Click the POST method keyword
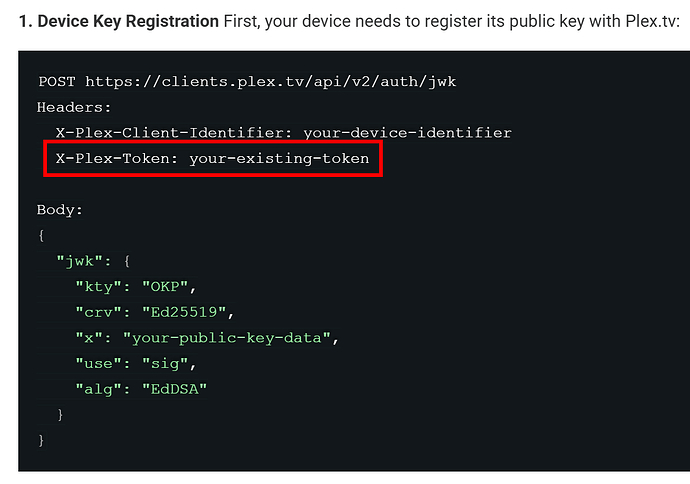Image resolution: width=690 pixels, height=484 pixels. point(56,81)
